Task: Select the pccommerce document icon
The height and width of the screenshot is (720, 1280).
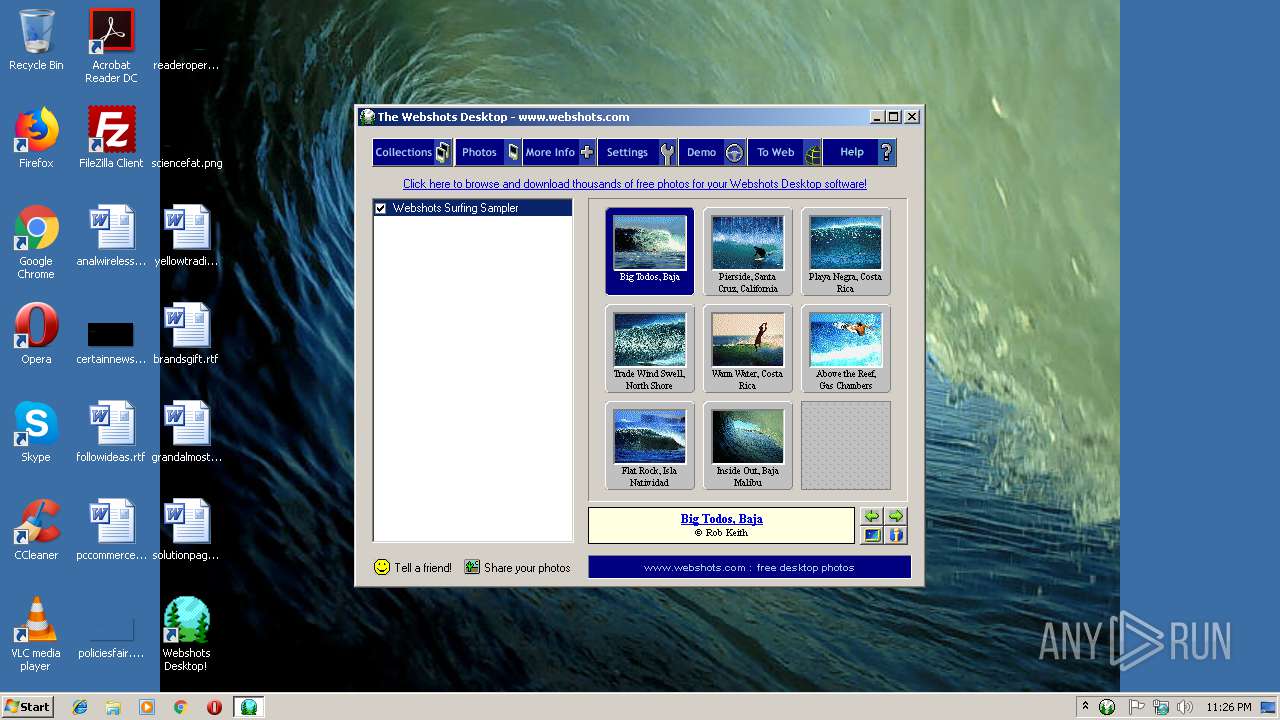Action: [x=111, y=530]
